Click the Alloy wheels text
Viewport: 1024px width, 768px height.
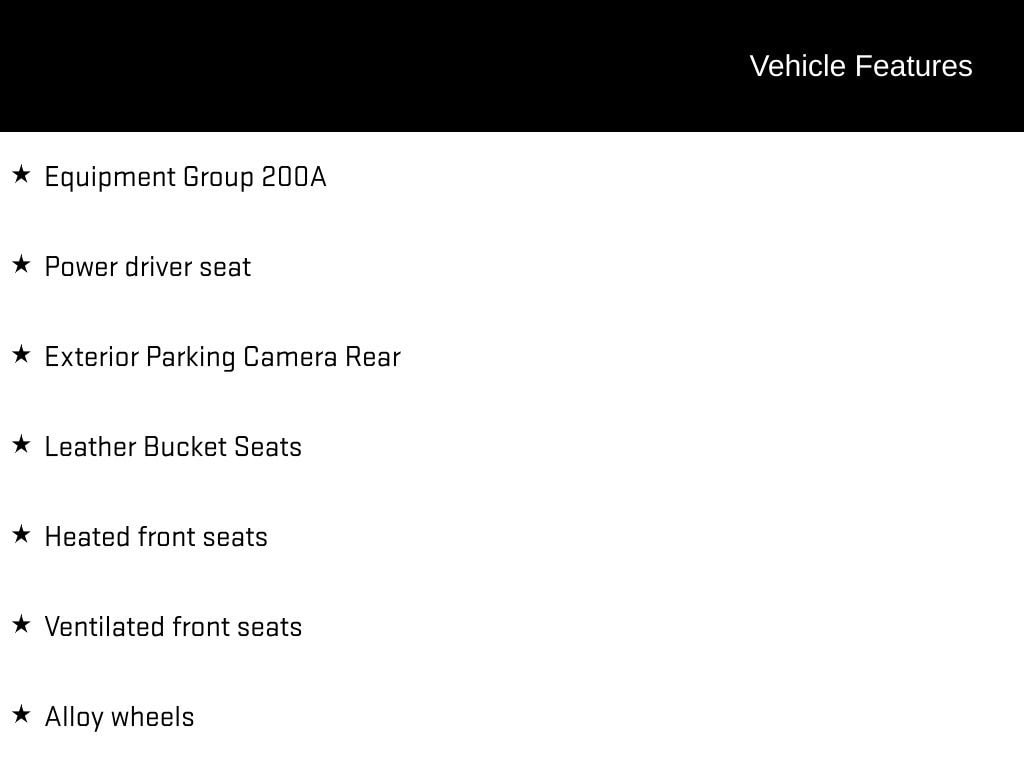(x=120, y=718)
